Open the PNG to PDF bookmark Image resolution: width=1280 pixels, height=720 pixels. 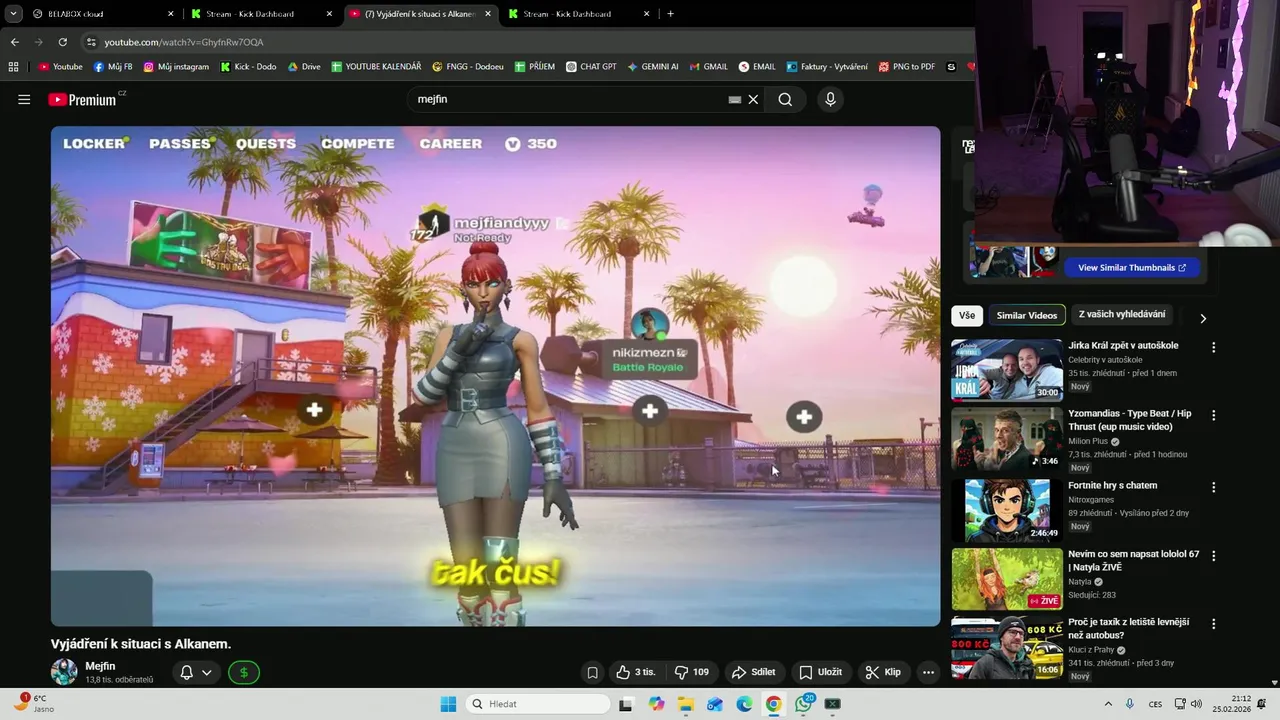pos(906,67)
